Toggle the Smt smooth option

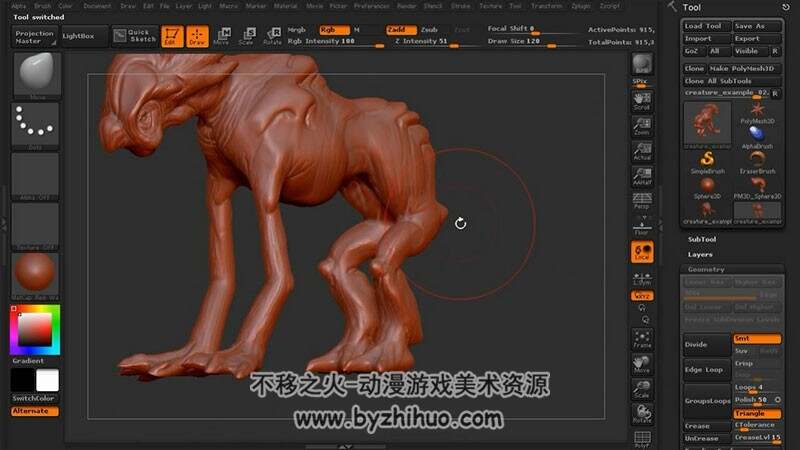[x=757, y=339]
